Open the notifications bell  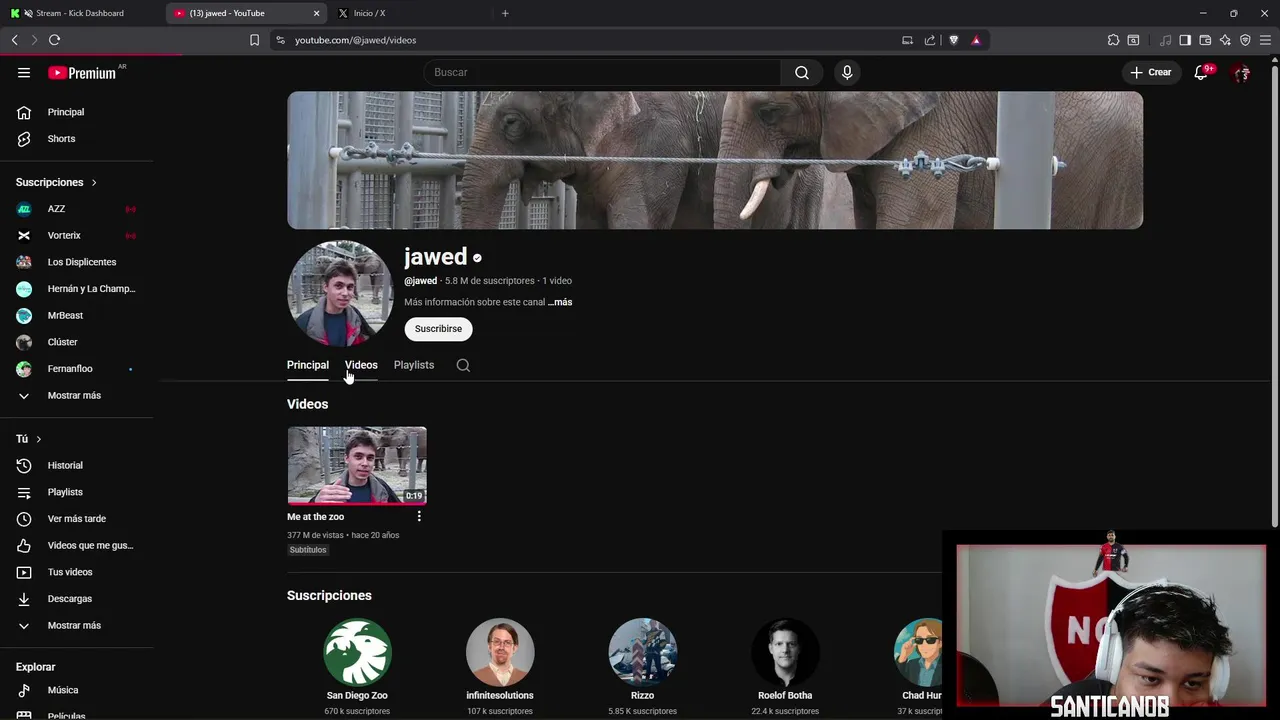(x=1202, y=72)
